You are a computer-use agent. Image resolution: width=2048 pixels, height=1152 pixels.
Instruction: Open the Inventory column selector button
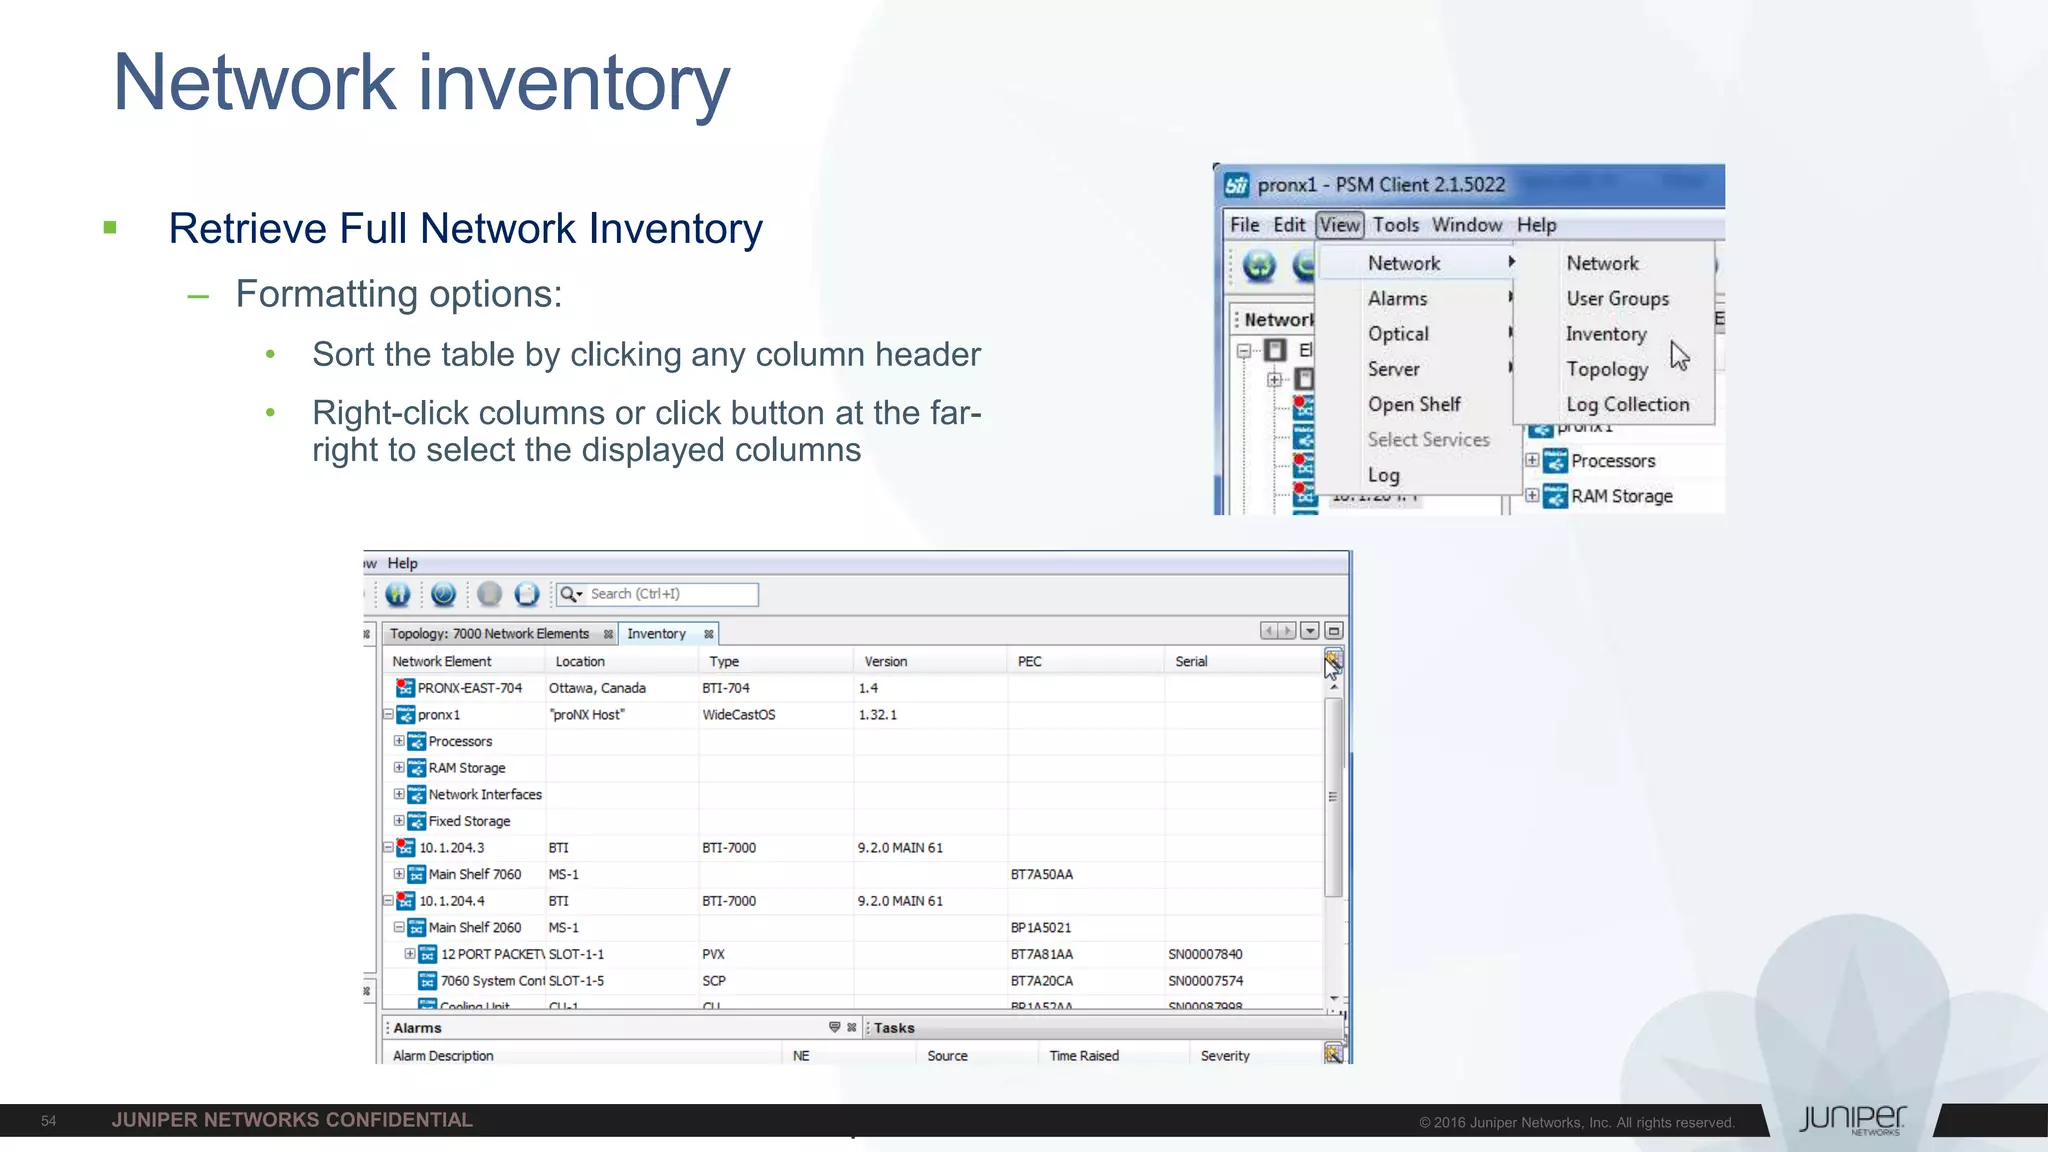[x=1333, y=658]
